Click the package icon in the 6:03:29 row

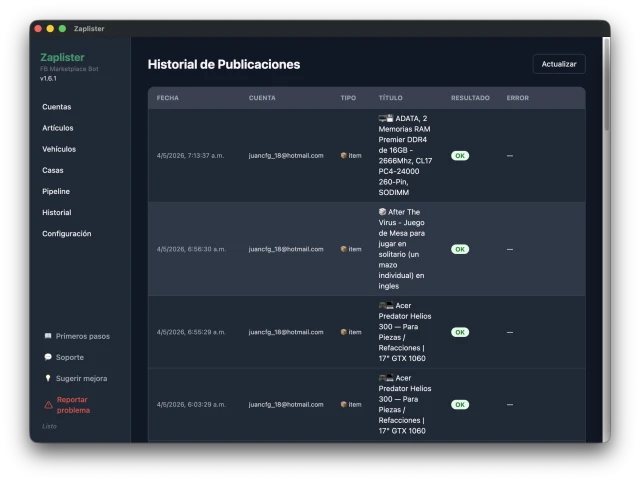point(344,404)
